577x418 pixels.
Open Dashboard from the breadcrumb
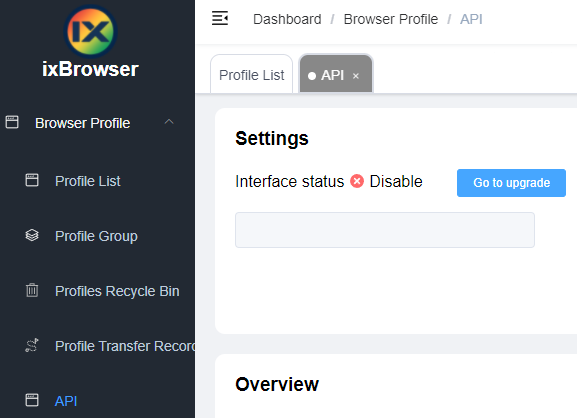click(287, 19)
